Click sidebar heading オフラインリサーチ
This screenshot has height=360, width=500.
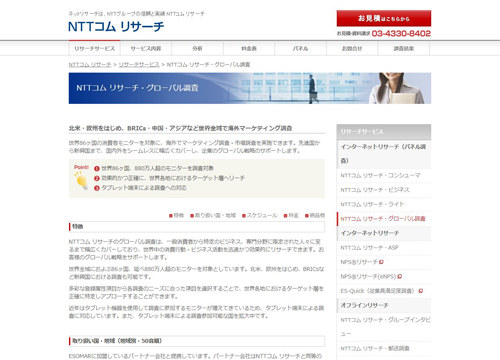coord(384,305)
